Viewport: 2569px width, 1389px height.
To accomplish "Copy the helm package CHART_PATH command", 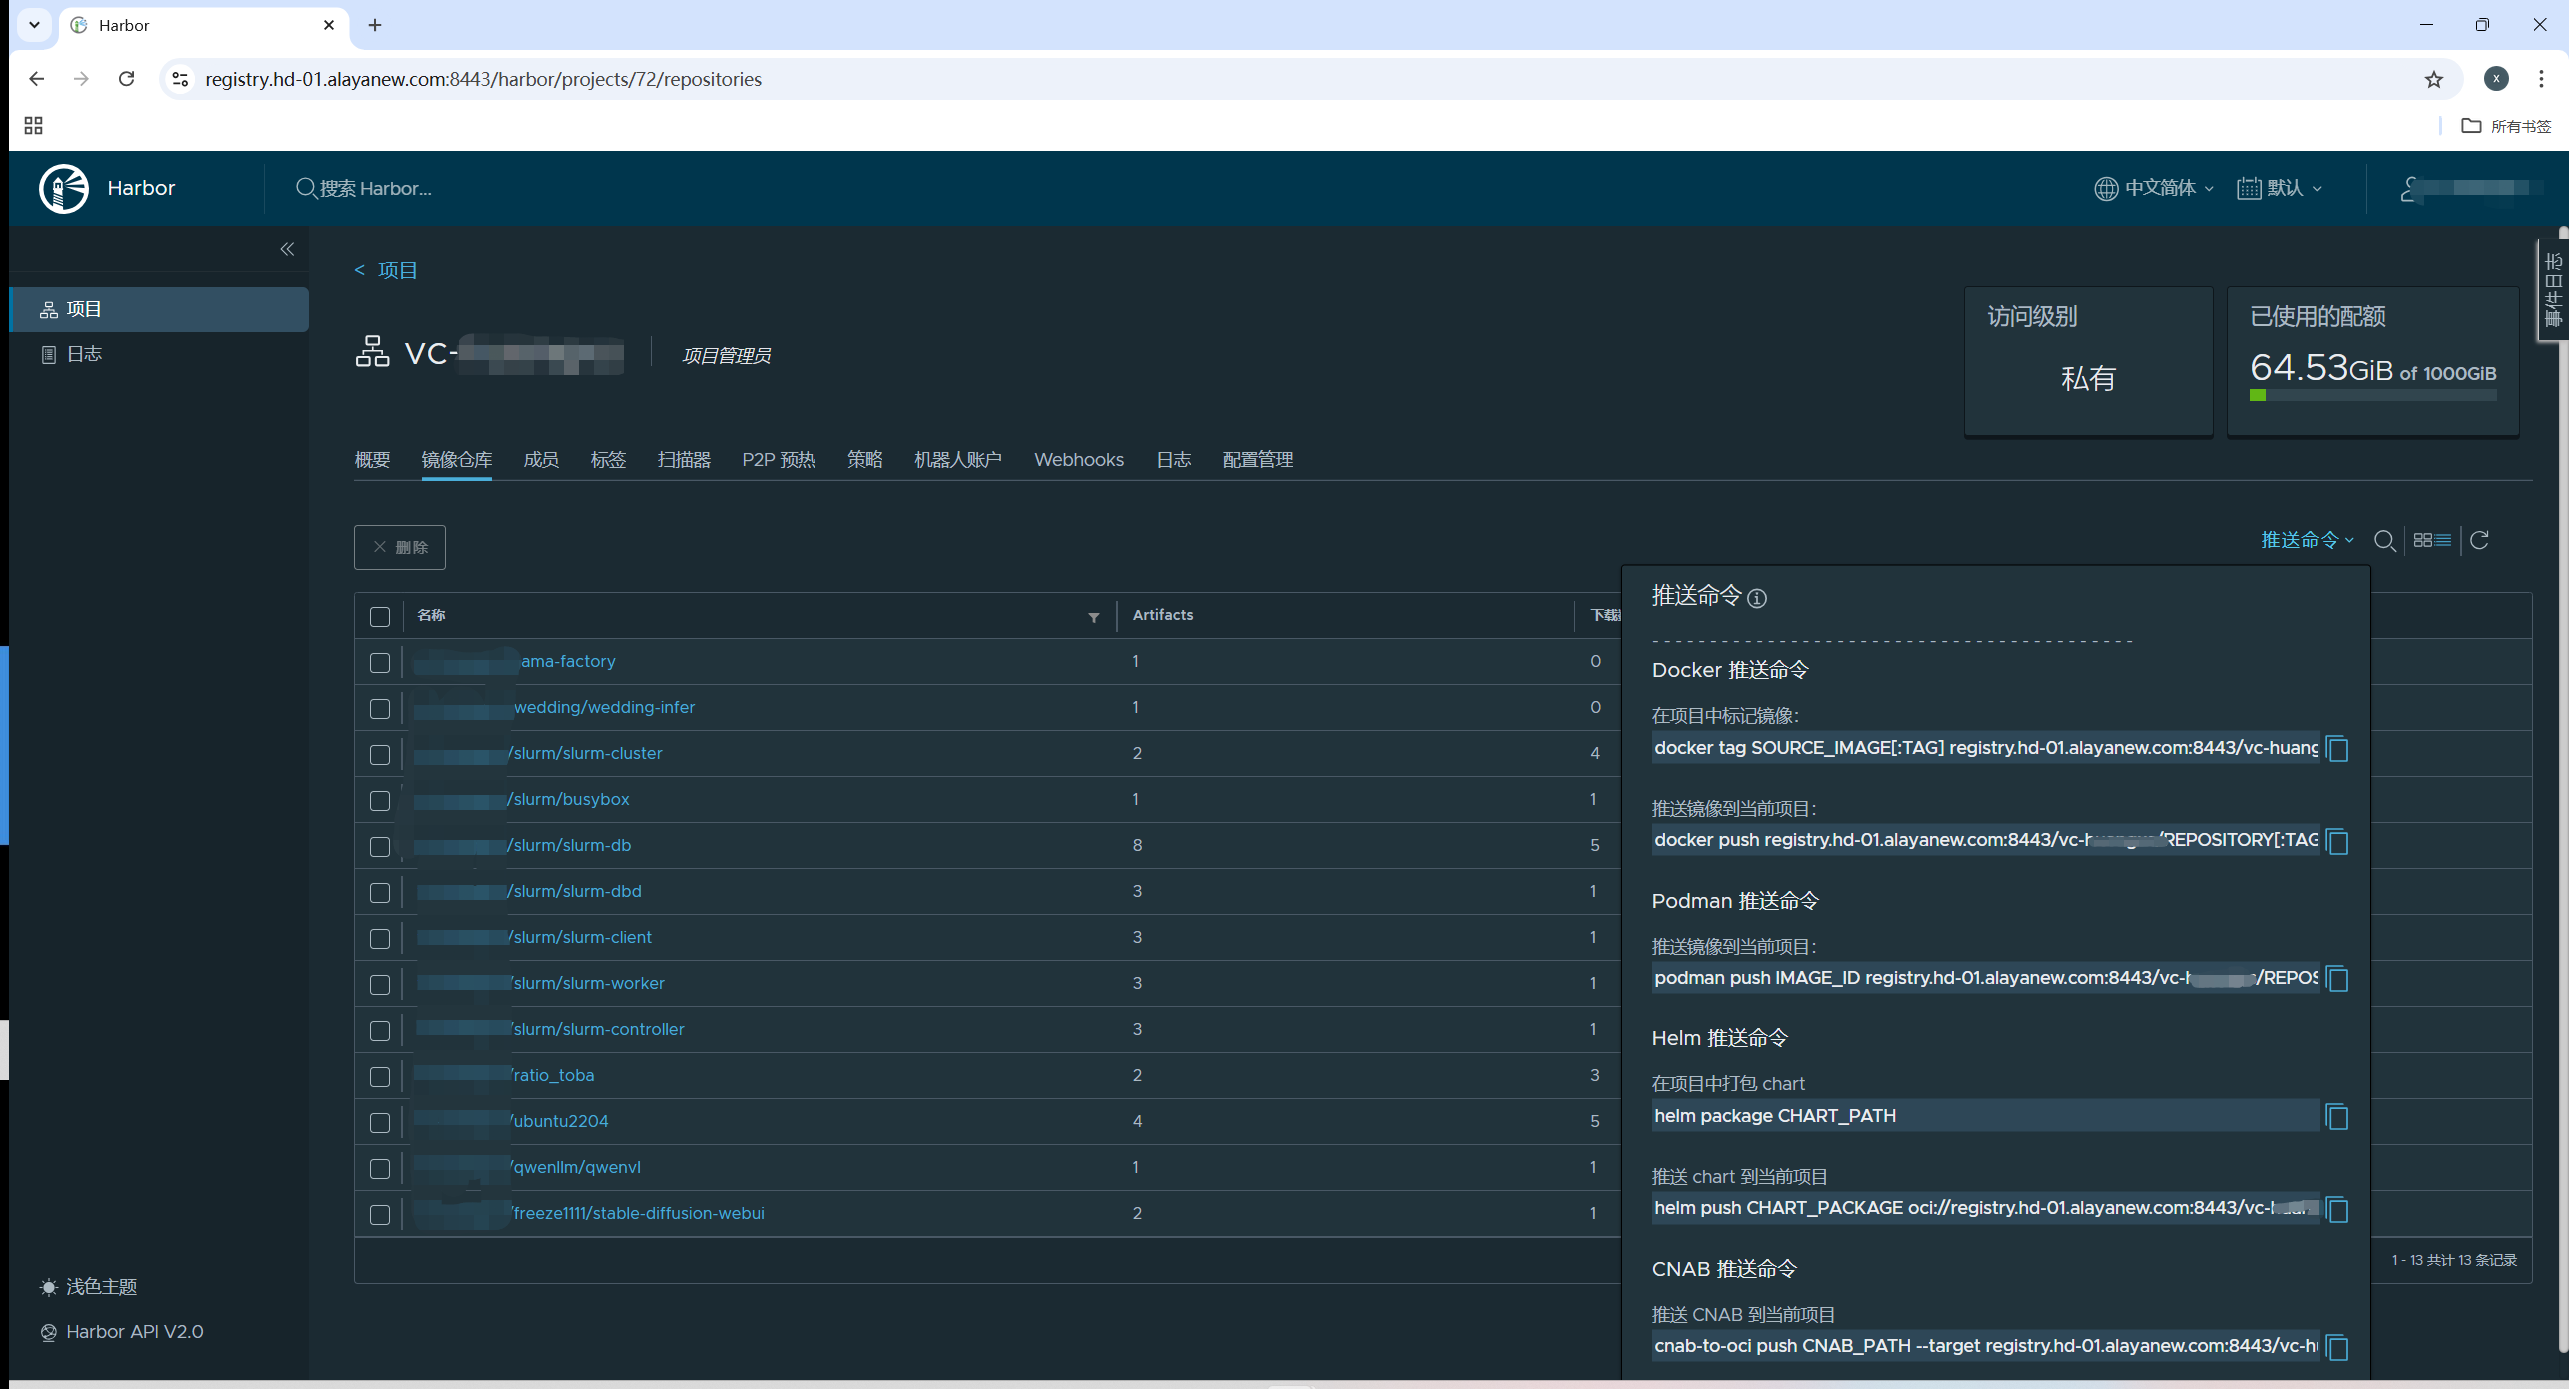I will tap(2337, 1117).
